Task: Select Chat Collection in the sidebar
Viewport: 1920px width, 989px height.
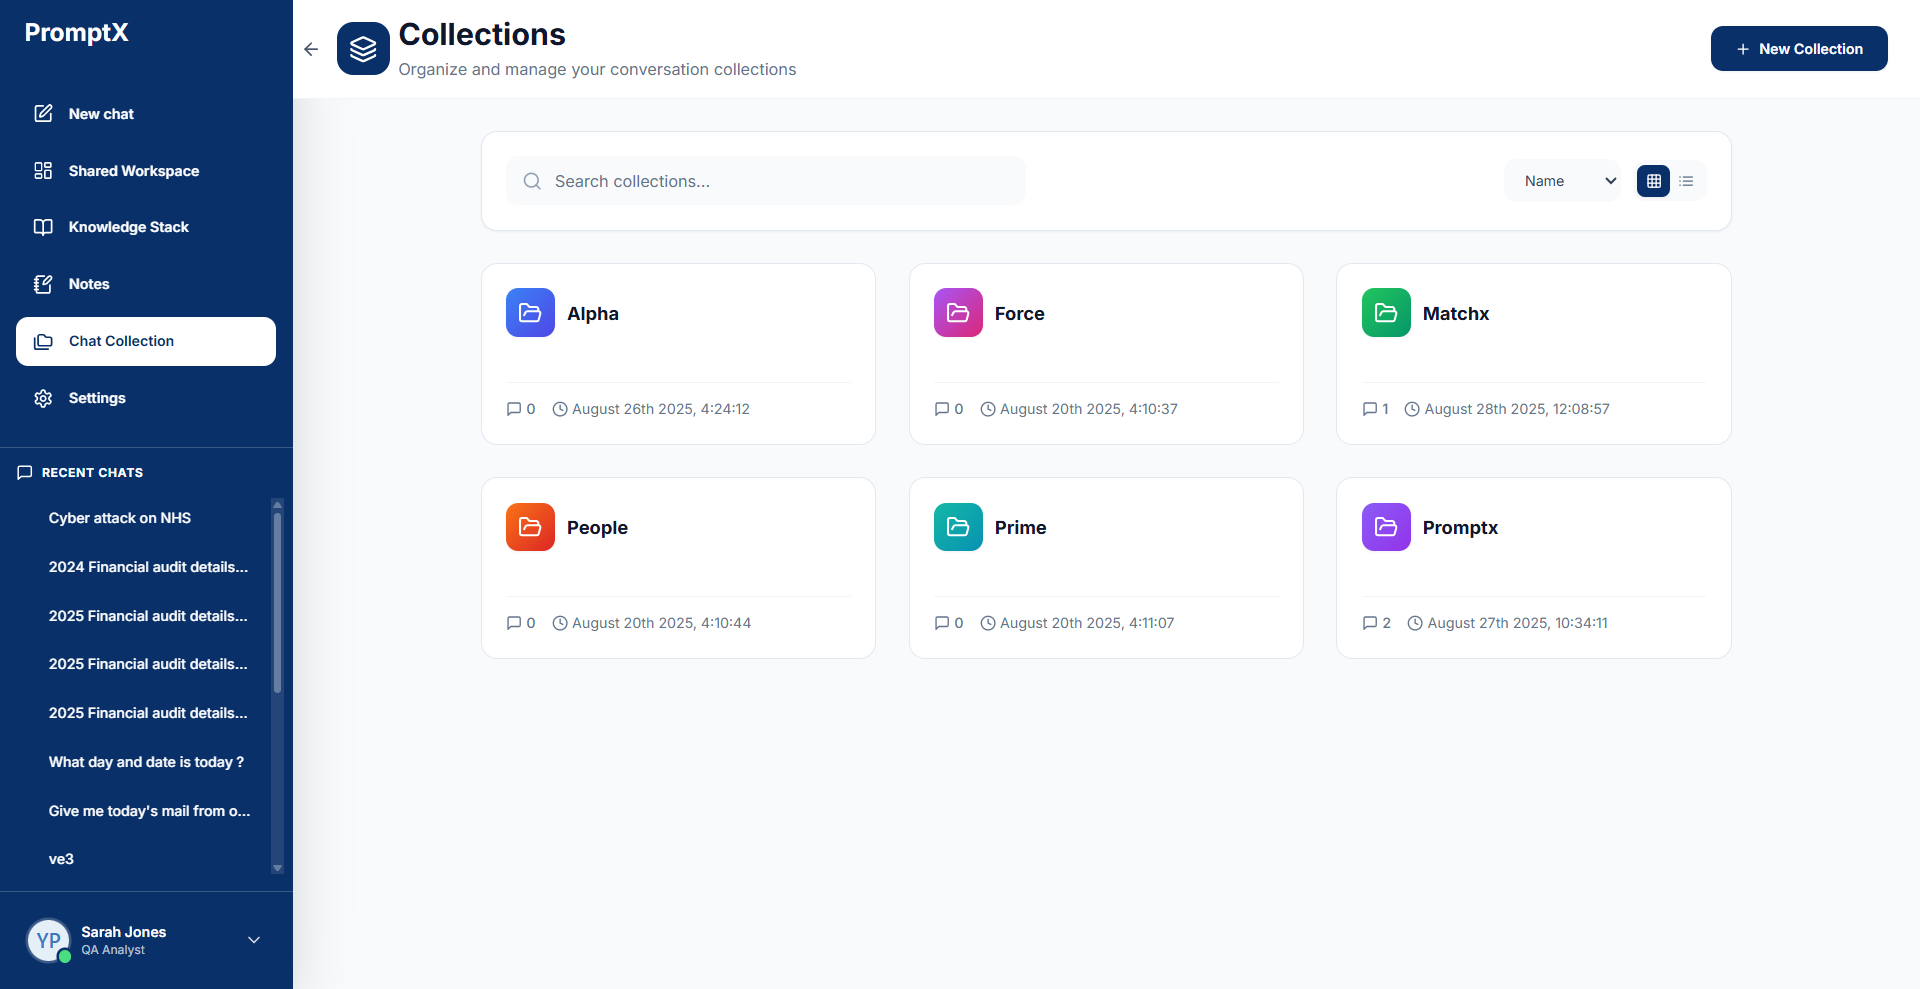Action: 121,341
